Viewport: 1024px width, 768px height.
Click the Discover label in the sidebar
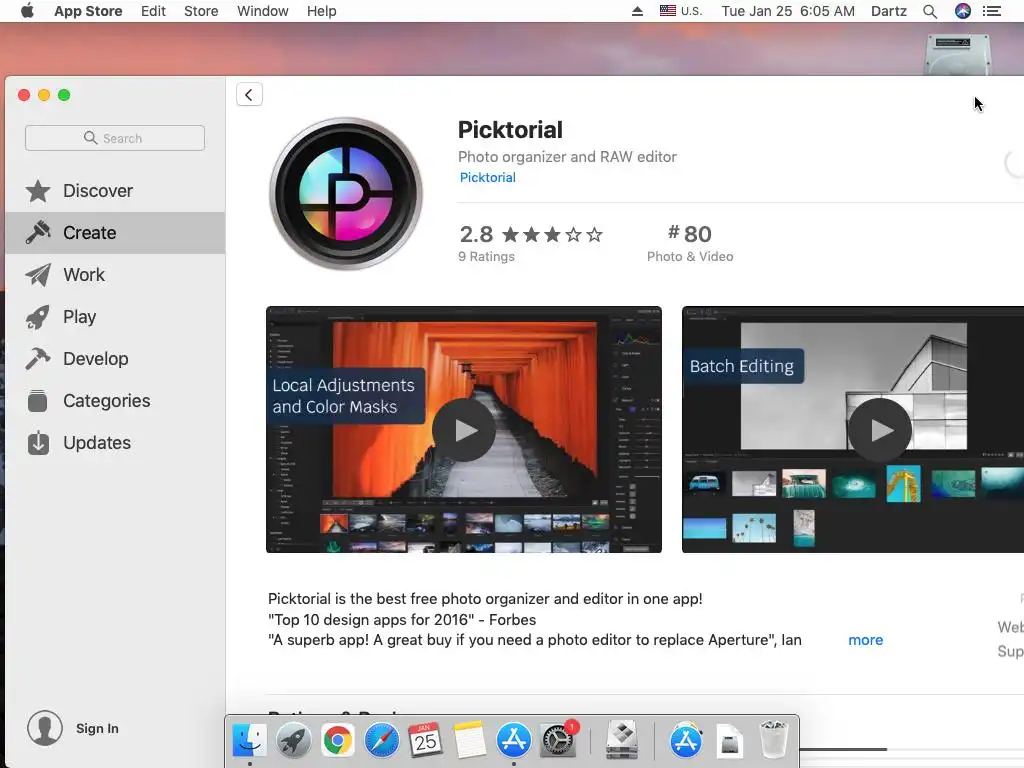click(x=98, y=191)
